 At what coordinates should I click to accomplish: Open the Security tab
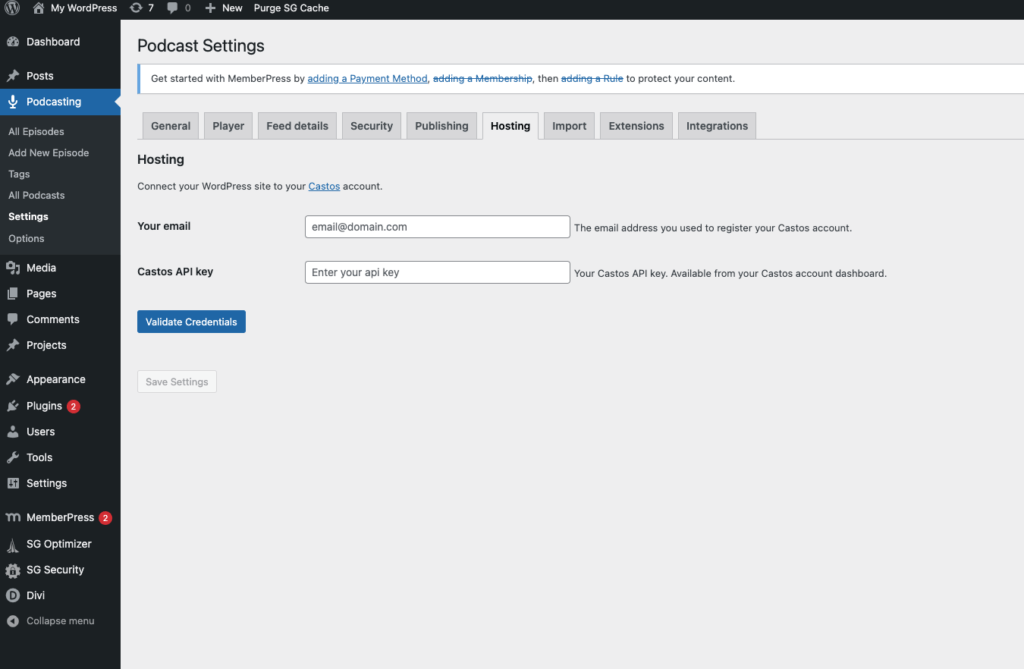tap(372, 126)
